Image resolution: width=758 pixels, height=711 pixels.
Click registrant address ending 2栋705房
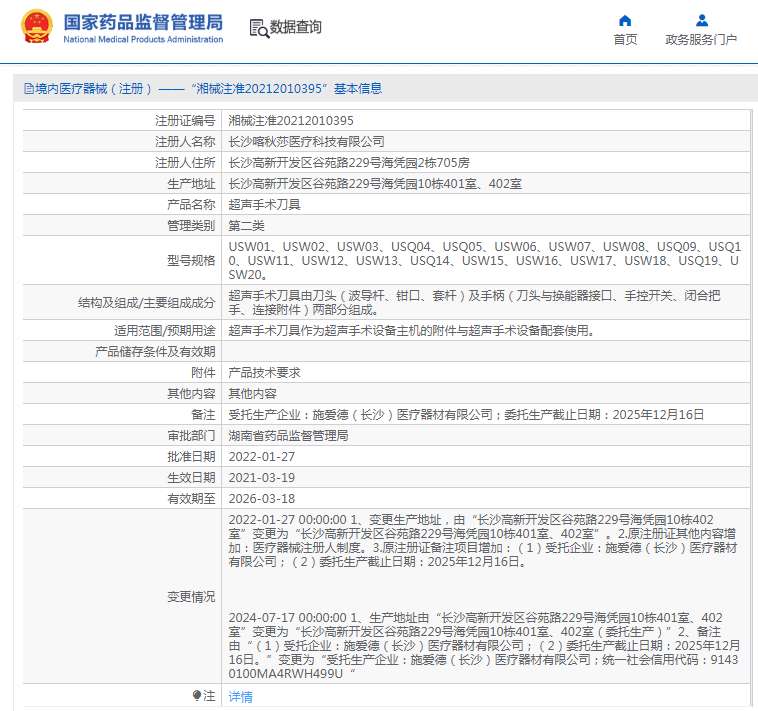click(349, 162)
